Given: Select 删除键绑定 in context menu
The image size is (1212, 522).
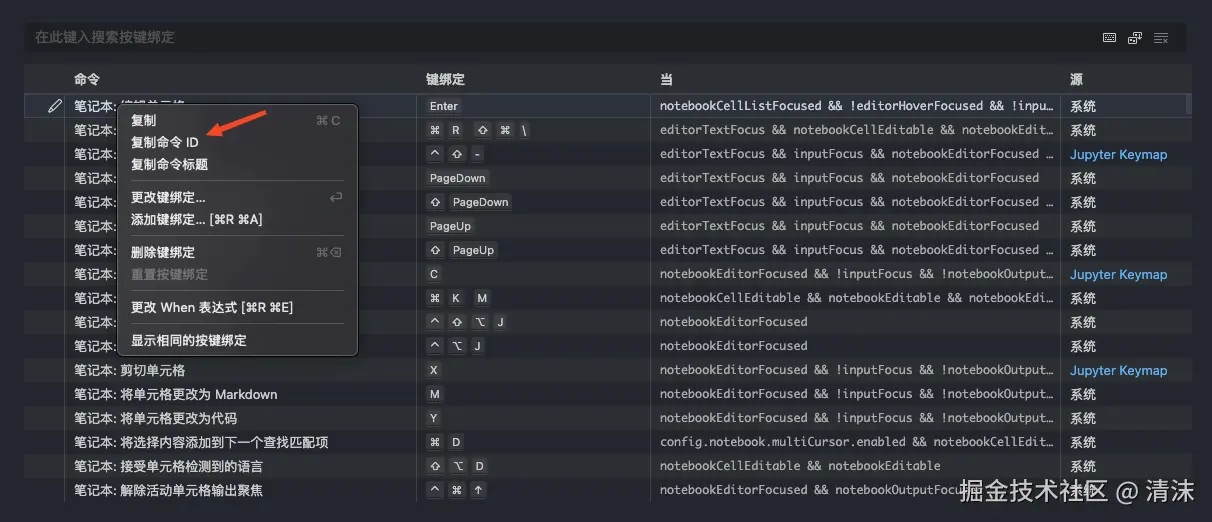Looking at the screenshot, I should tap(163, 252).
